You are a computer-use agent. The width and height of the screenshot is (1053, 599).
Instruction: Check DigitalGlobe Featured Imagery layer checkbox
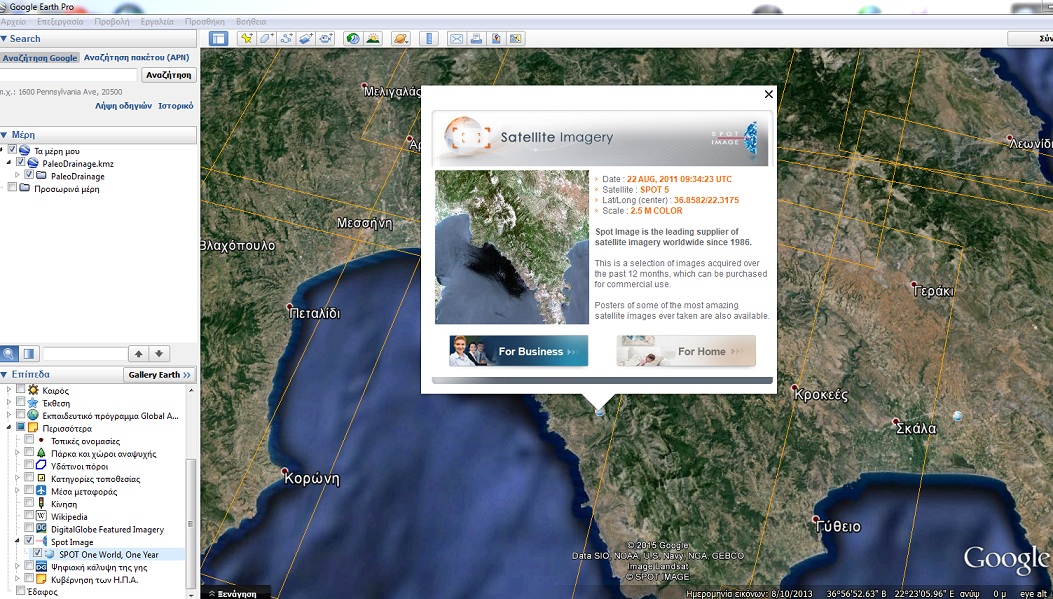pos(29,528)
